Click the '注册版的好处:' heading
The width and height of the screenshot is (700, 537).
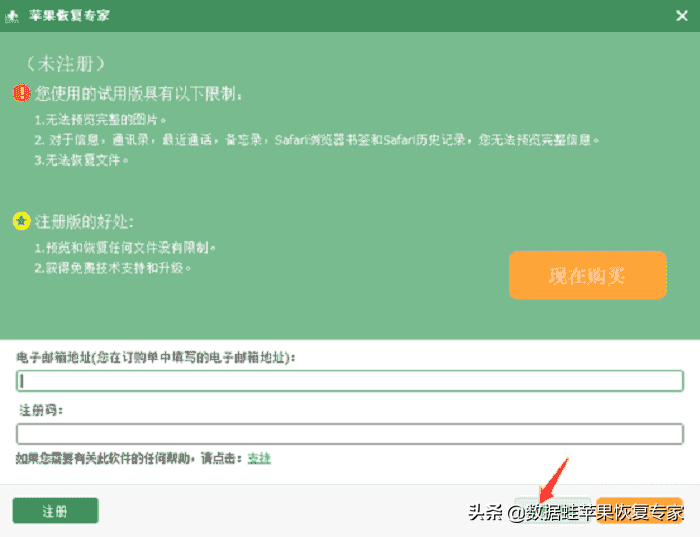click(84, 221)
